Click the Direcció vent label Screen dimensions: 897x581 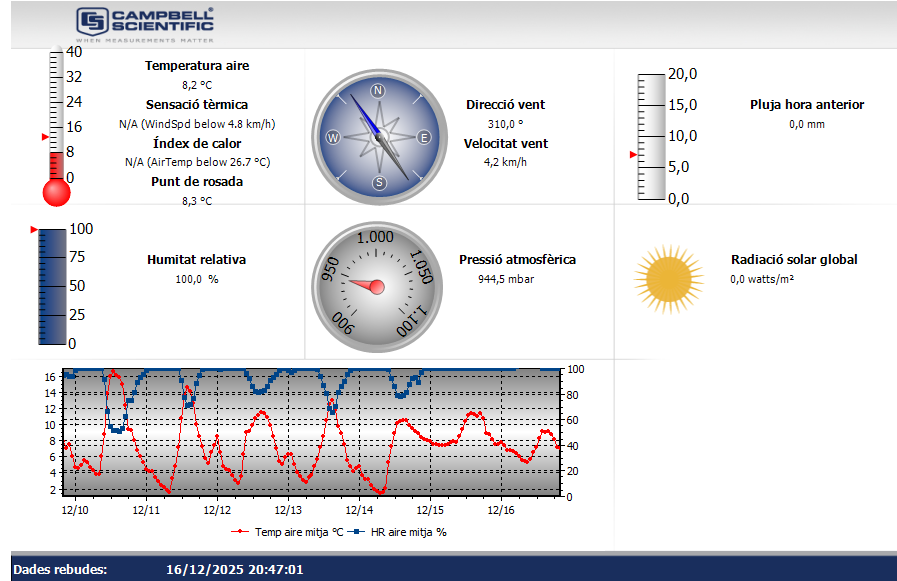[x=505, y=105]
